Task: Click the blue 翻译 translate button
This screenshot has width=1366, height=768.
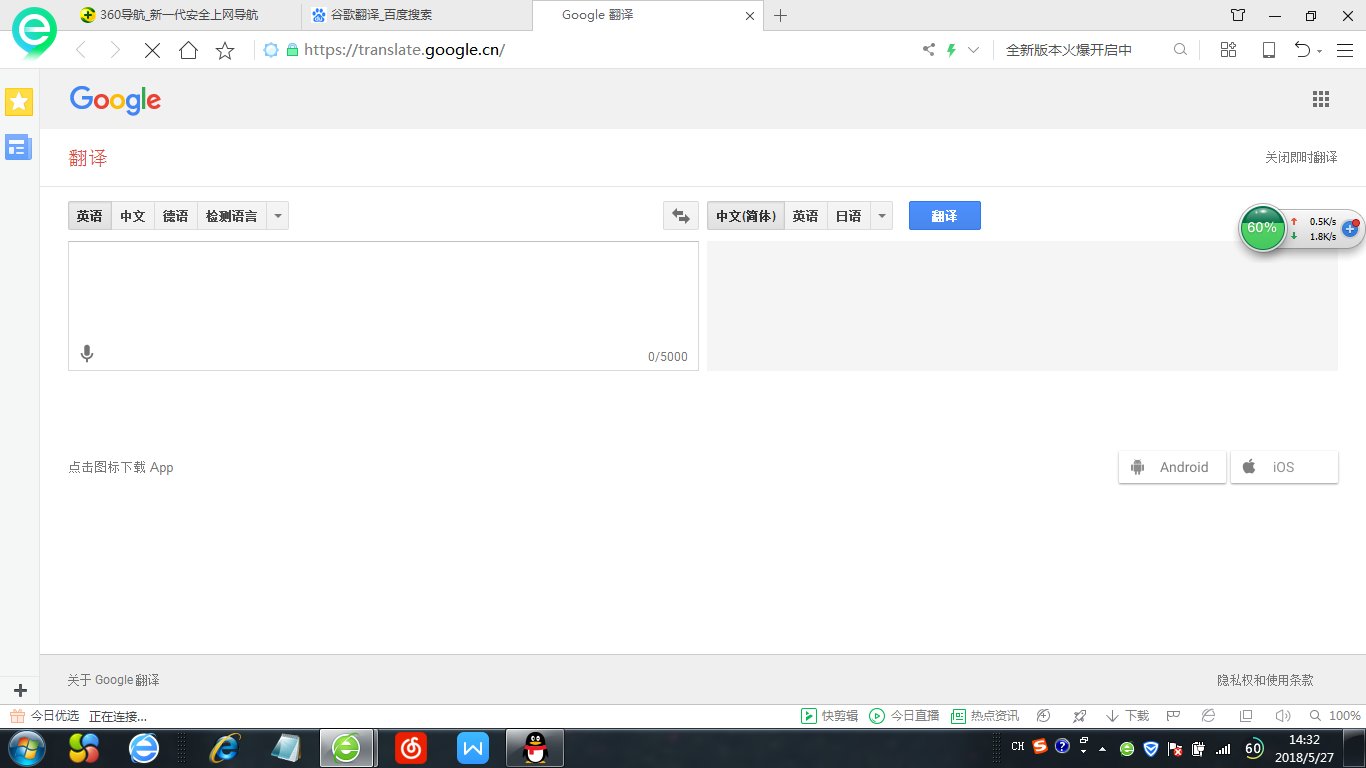Action: [944, 215]
